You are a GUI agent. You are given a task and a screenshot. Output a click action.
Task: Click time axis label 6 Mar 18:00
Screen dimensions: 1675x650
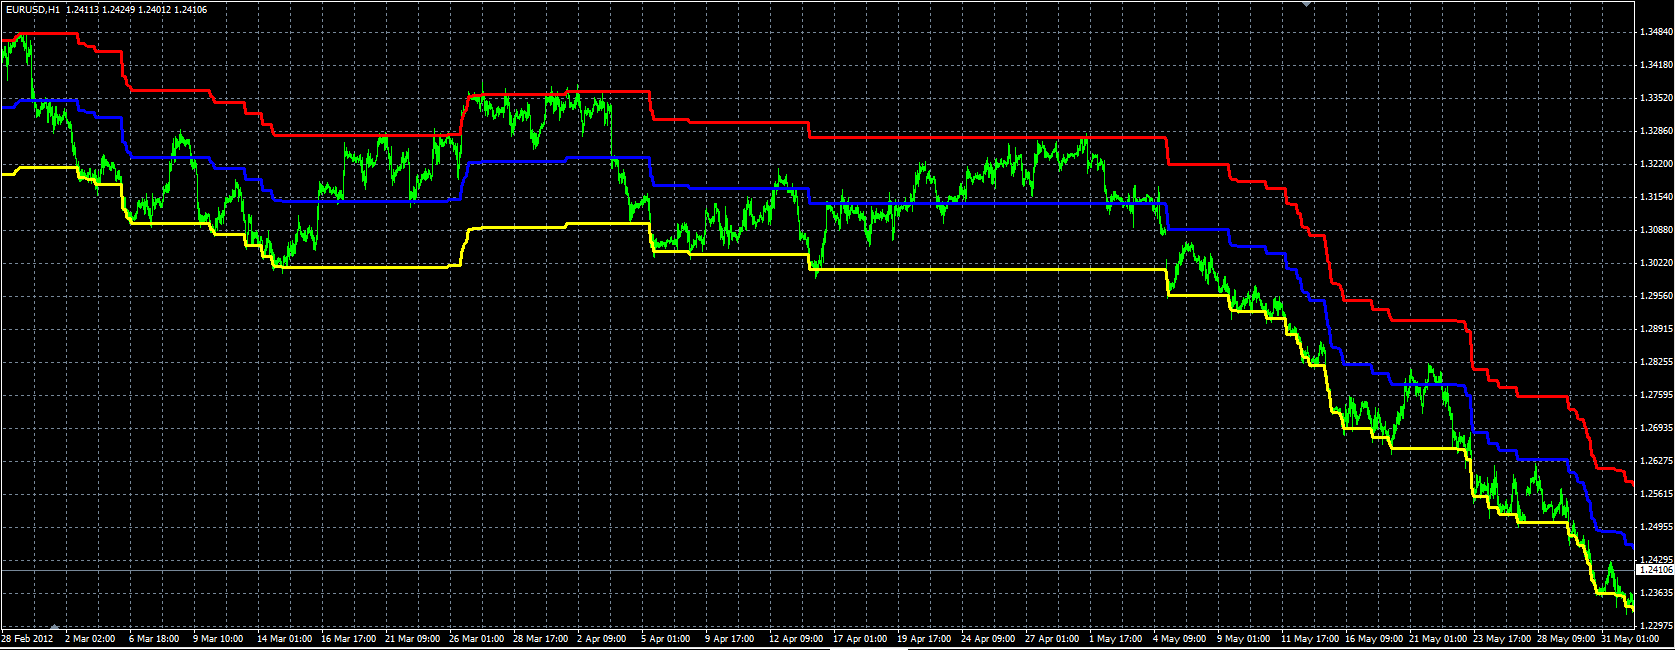coord(154,639)
